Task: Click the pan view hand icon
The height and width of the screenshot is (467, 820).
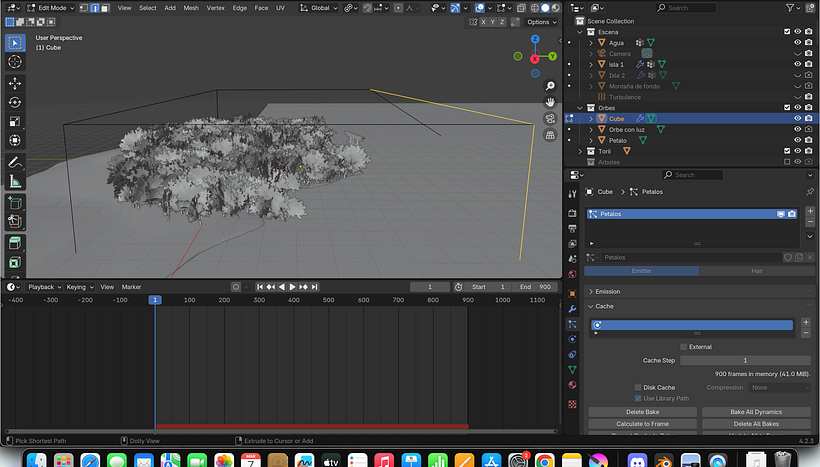Action: (x=550, y=102)
